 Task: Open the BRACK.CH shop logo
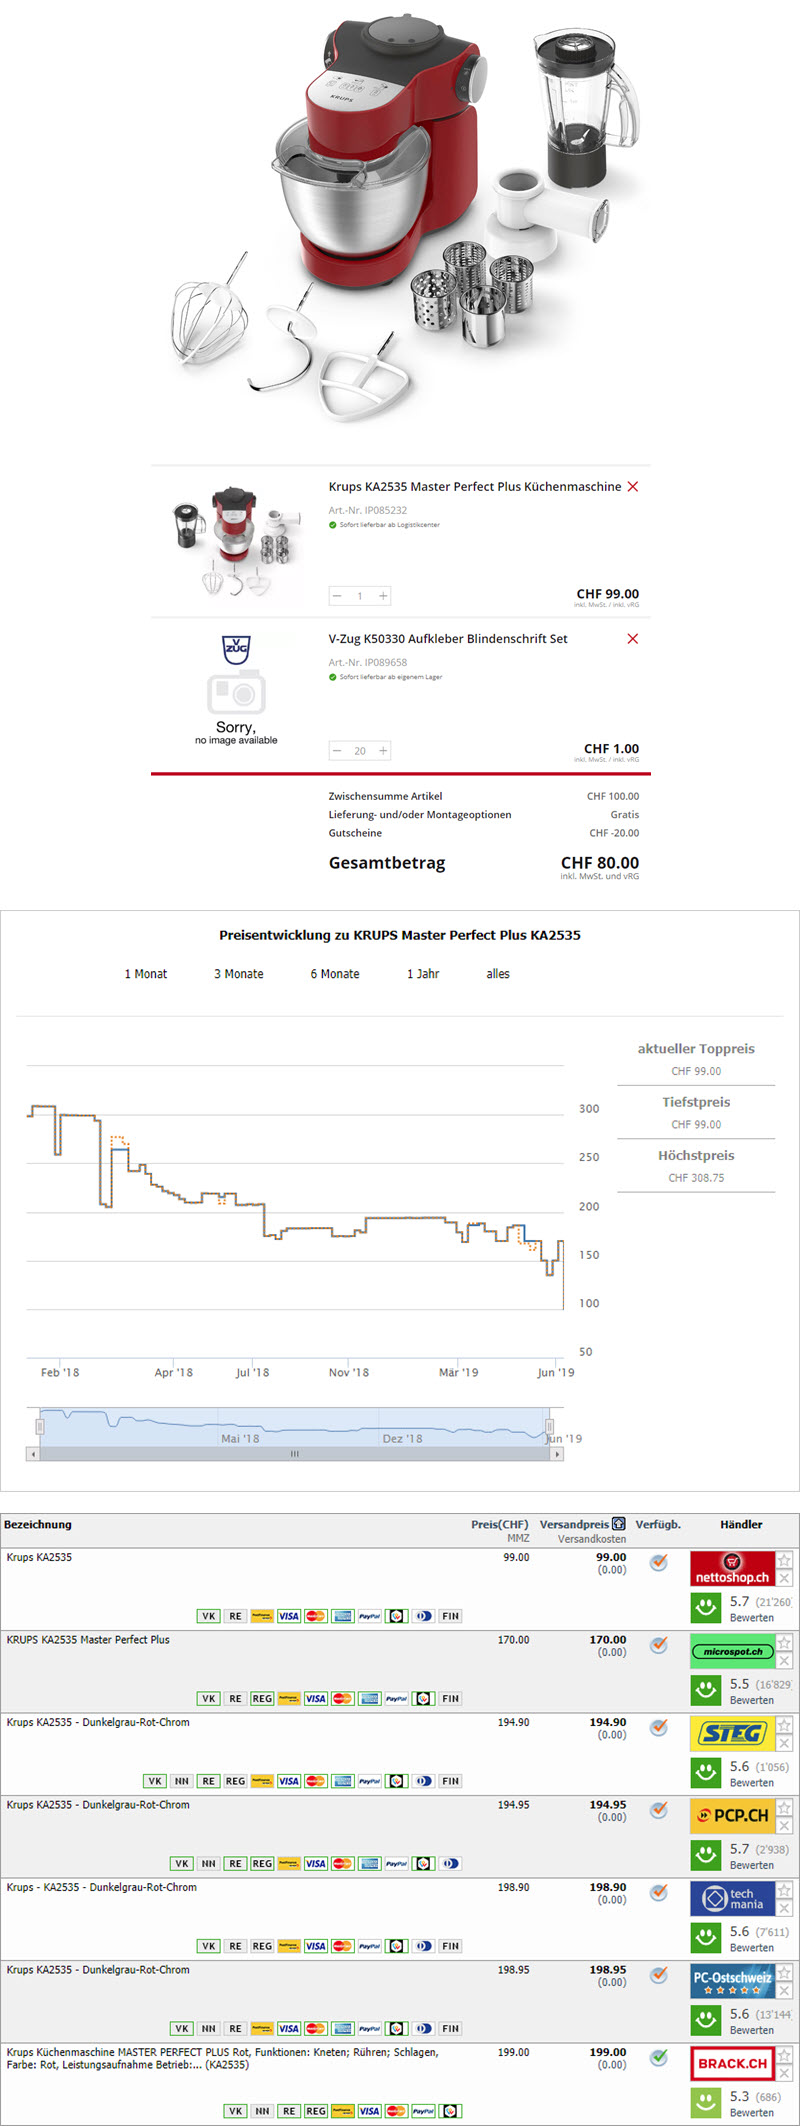(732, 2063)
